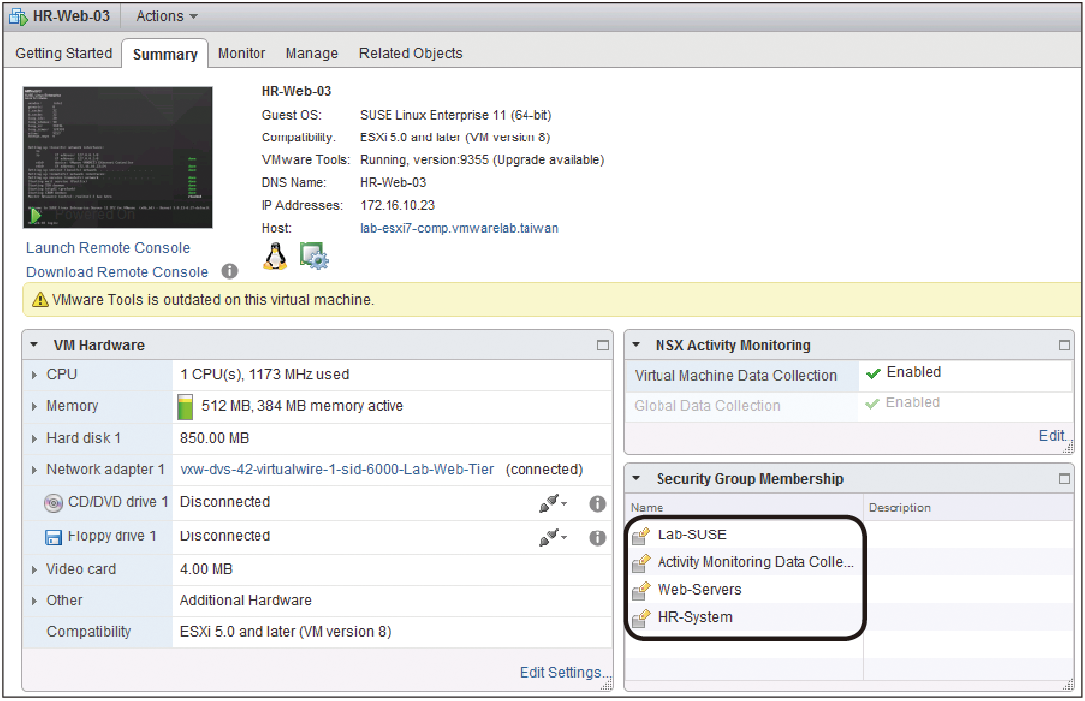Click info icon next to Download Remote Console
Viewport: 1085px width, 701px height.
(229, 272)
